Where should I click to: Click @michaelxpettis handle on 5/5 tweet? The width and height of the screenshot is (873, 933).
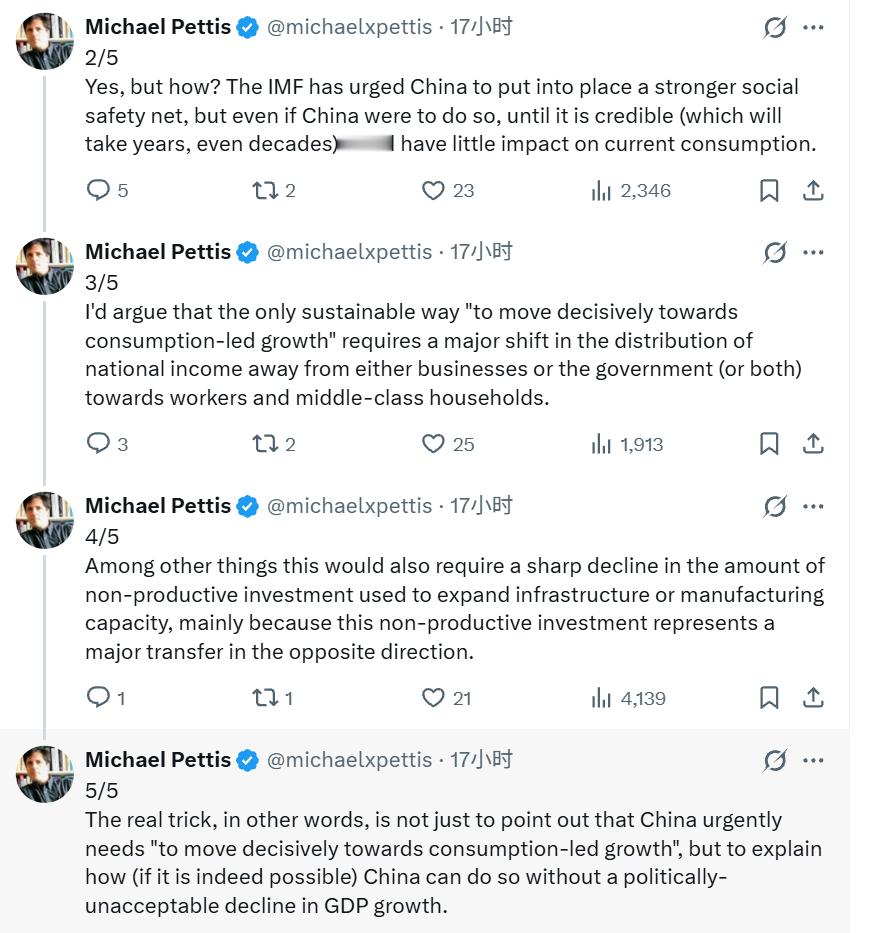click(349, 760)
